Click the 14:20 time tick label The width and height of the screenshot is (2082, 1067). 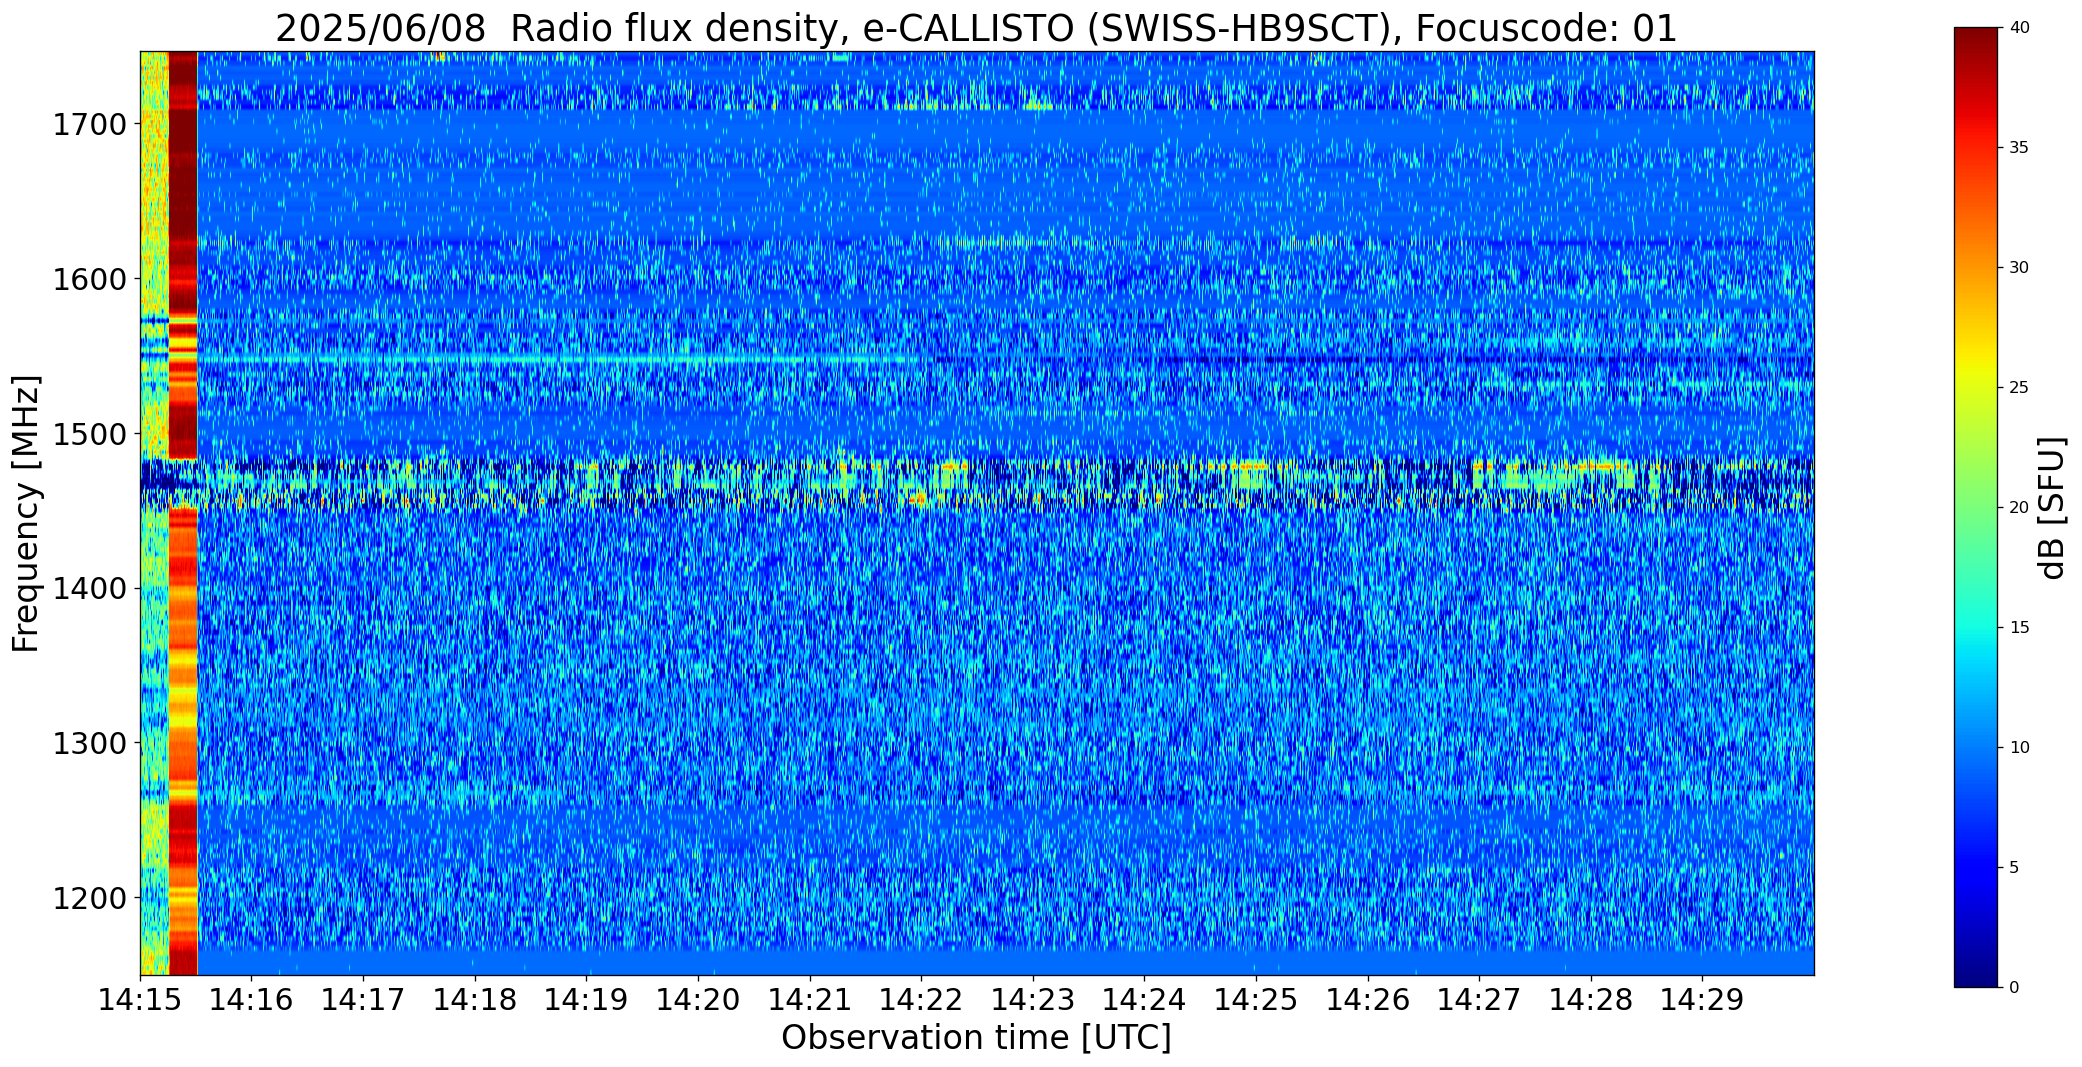point(698,1000)
